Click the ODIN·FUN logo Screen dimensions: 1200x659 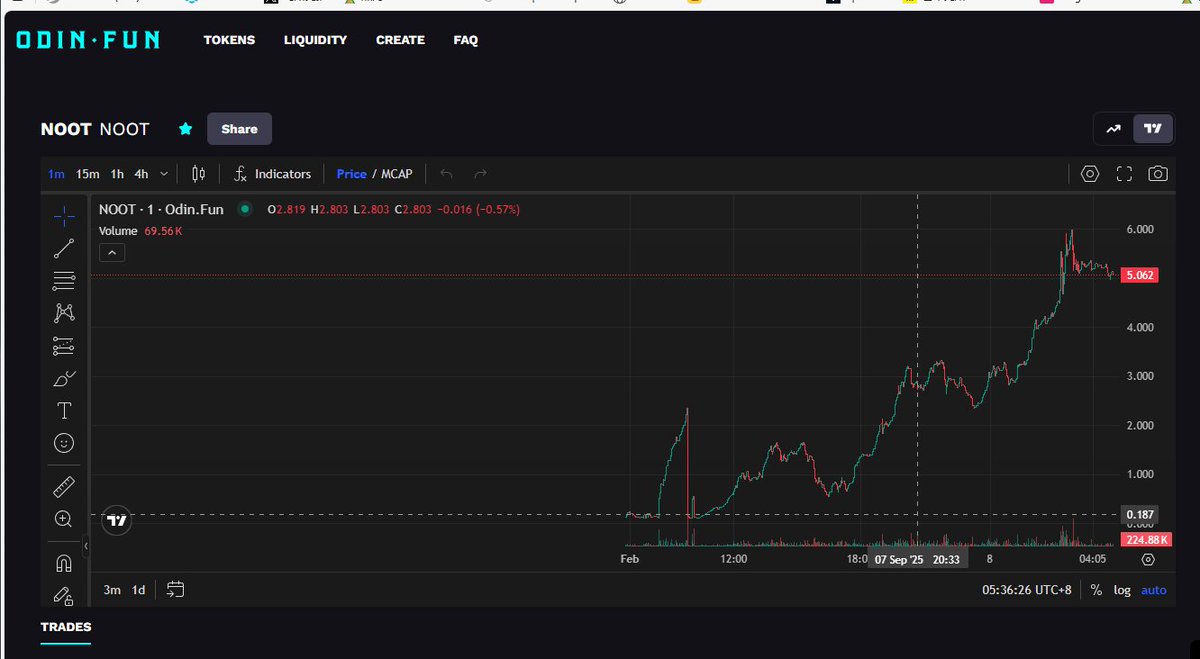coord(88,40)
